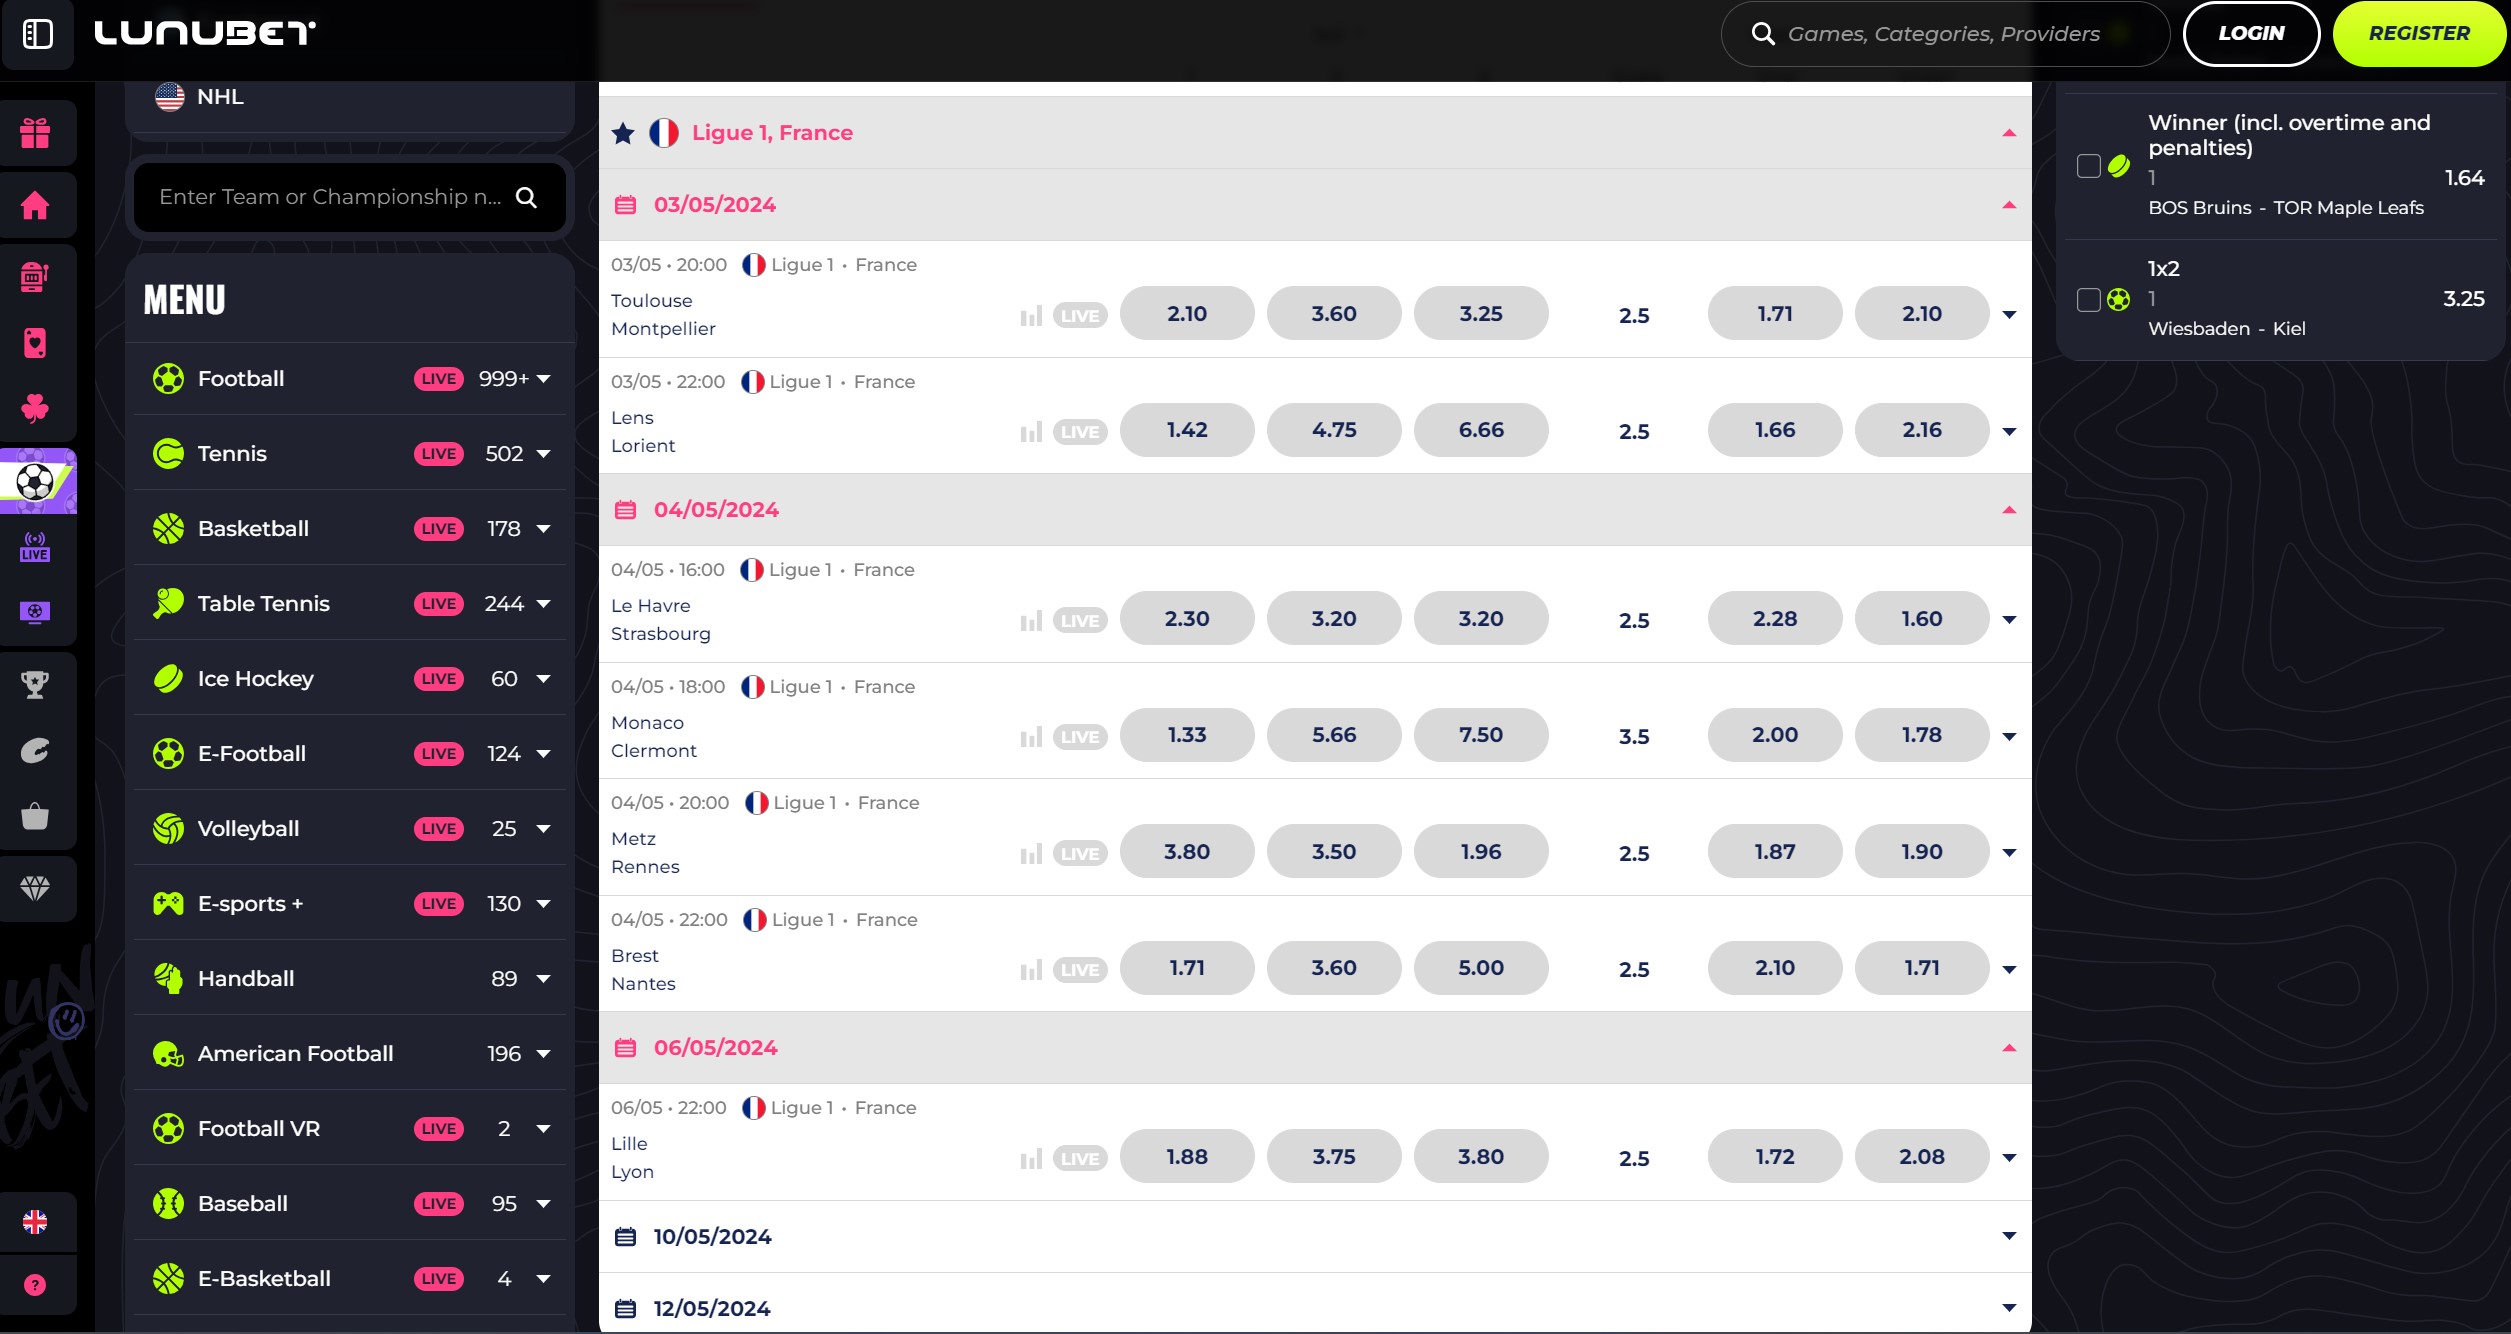Image resolution: width=2511 pixels, height=1334 pixels.
Task: Select Lens vs Lorient draw odds 4.75
Action: click(x=1334, y=430)
